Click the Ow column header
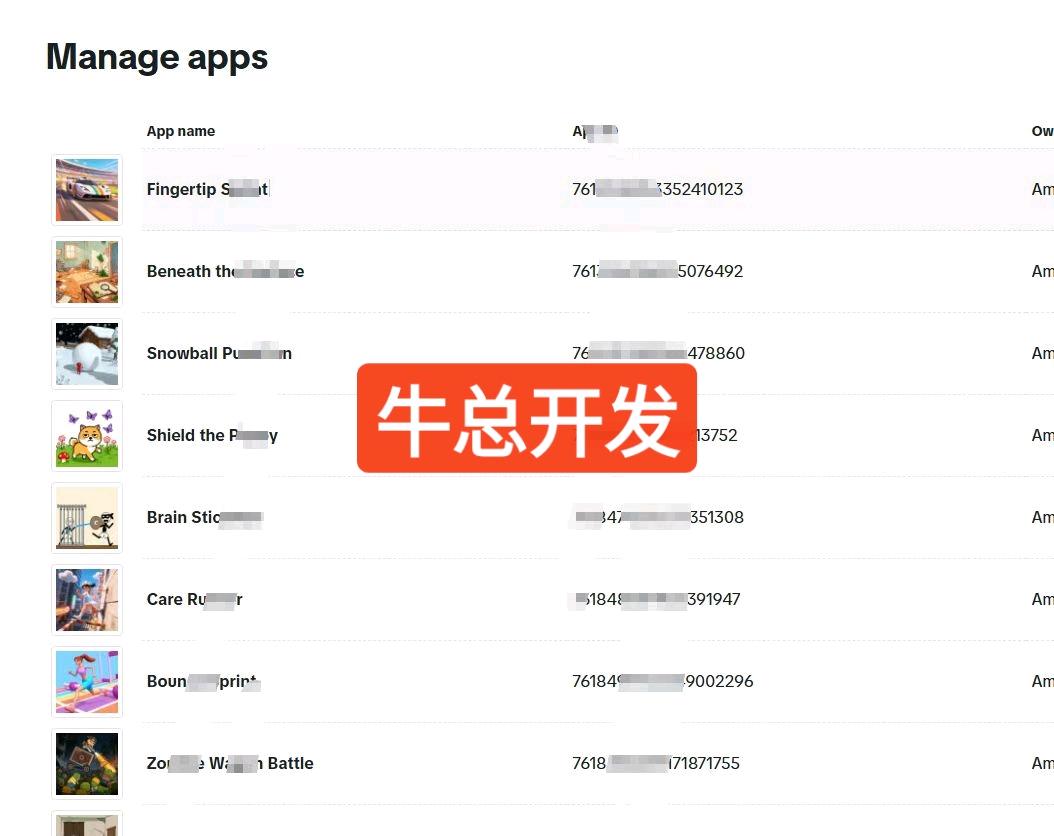Viewport: 1054px width, 836px height. (1042, 131)
